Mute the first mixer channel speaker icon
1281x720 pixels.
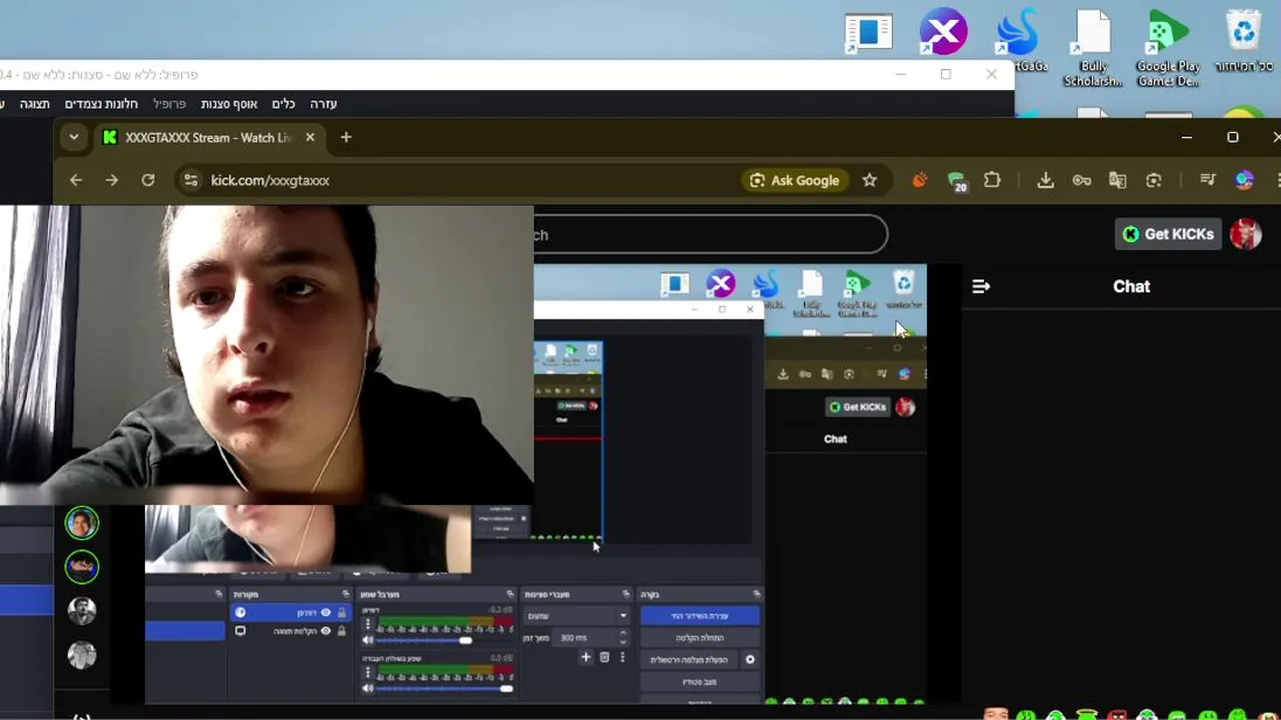pos(368,640)
